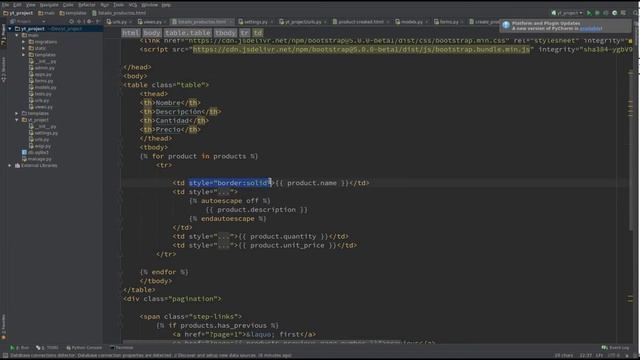
Task: Collapse the main folder tree node
Action: 17,35
